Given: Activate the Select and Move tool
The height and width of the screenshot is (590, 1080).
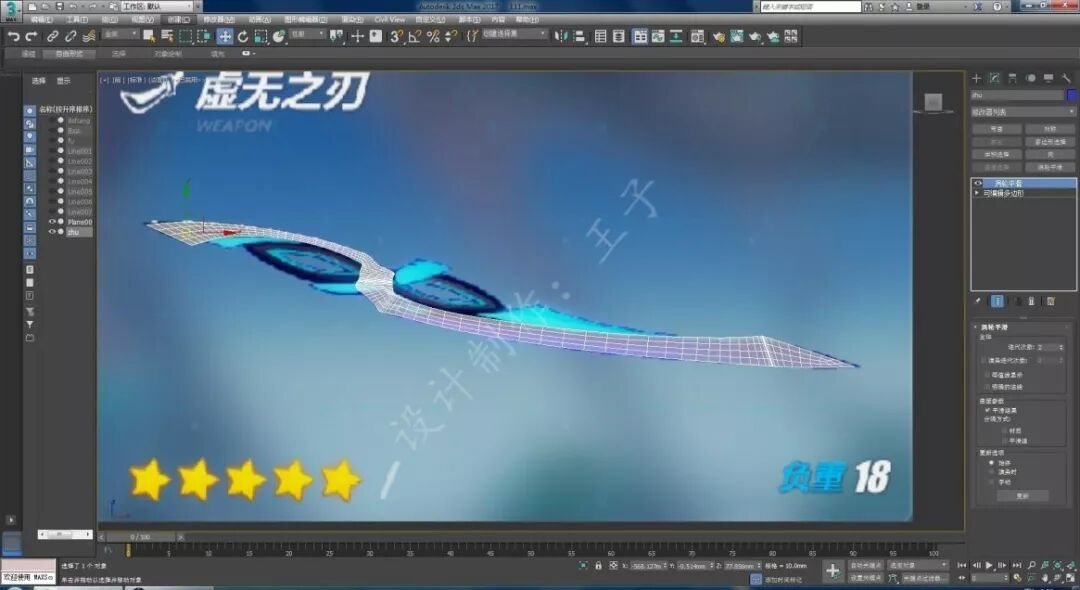Looking at the screenshot, I should [x=225, y=36].
